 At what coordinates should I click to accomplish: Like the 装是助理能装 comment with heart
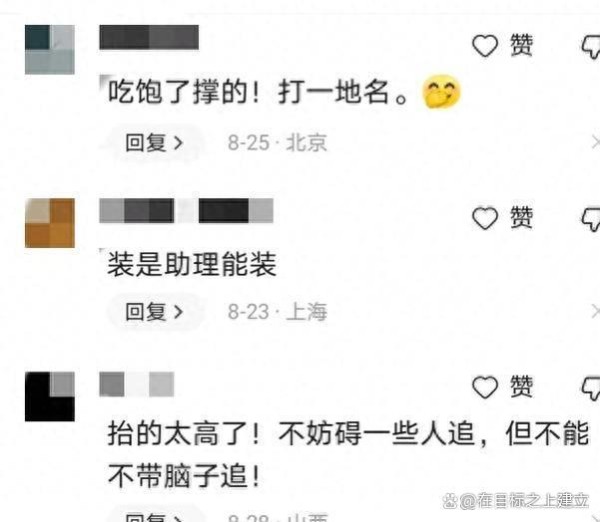pyautogui.click(x=485, y=219)
